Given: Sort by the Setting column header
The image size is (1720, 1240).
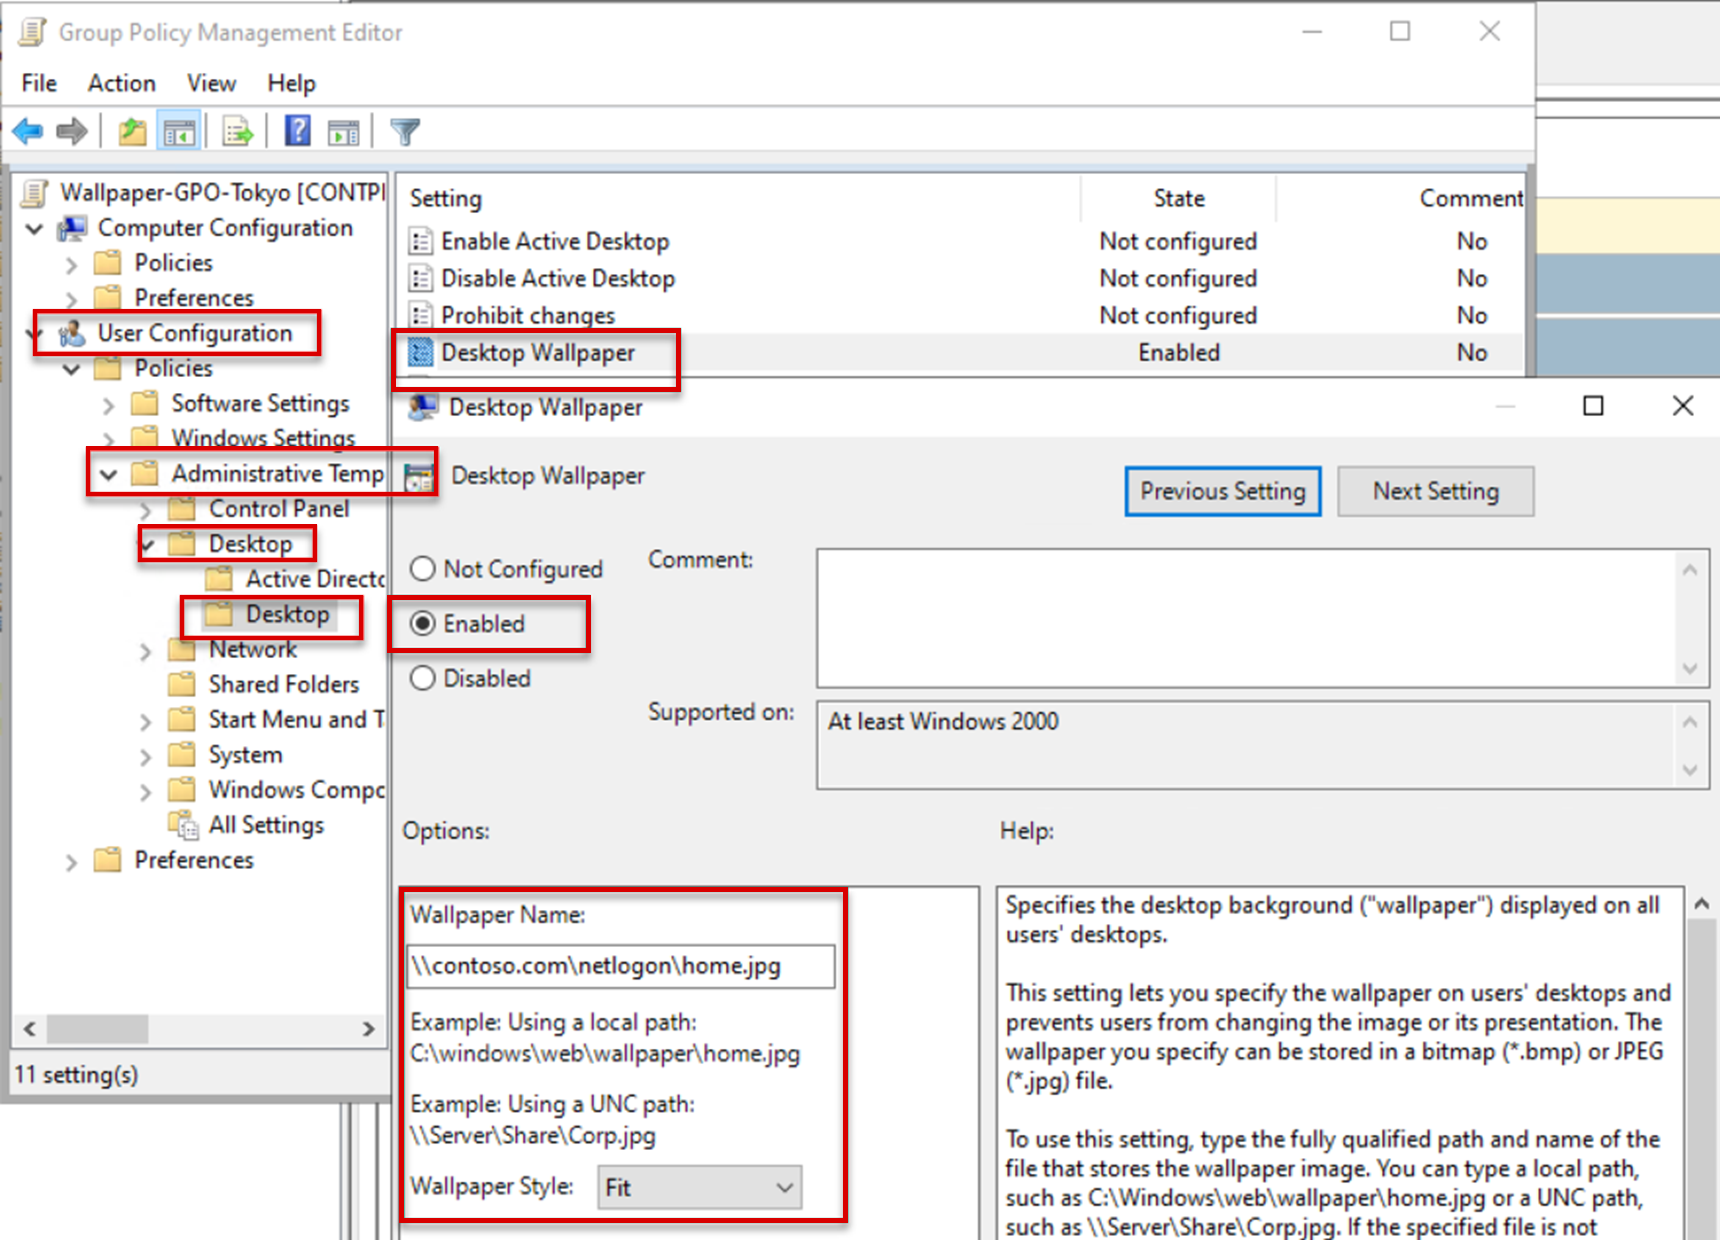Looking at the screenshot, I should pyautogui.click(x=738, y=198).
